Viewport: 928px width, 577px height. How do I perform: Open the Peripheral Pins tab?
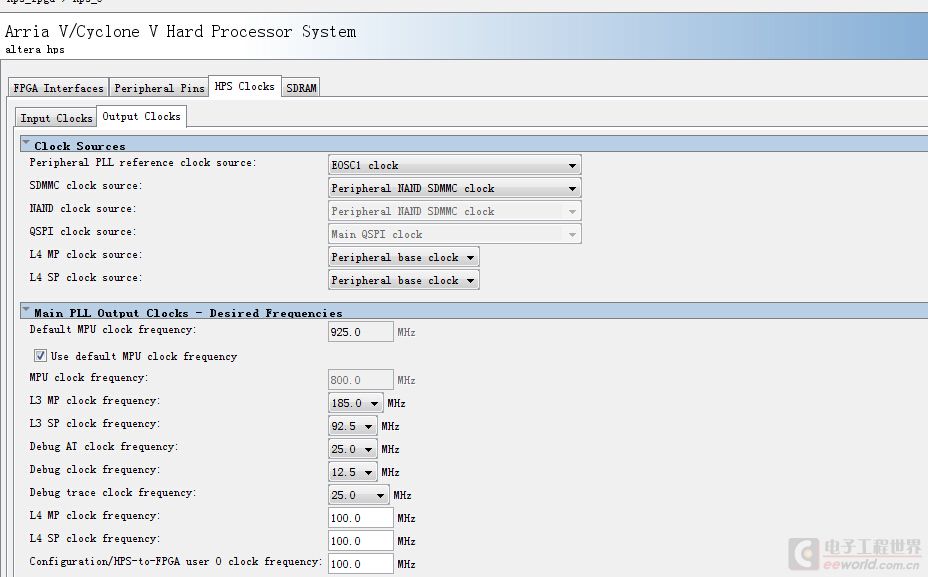point(159,88)
